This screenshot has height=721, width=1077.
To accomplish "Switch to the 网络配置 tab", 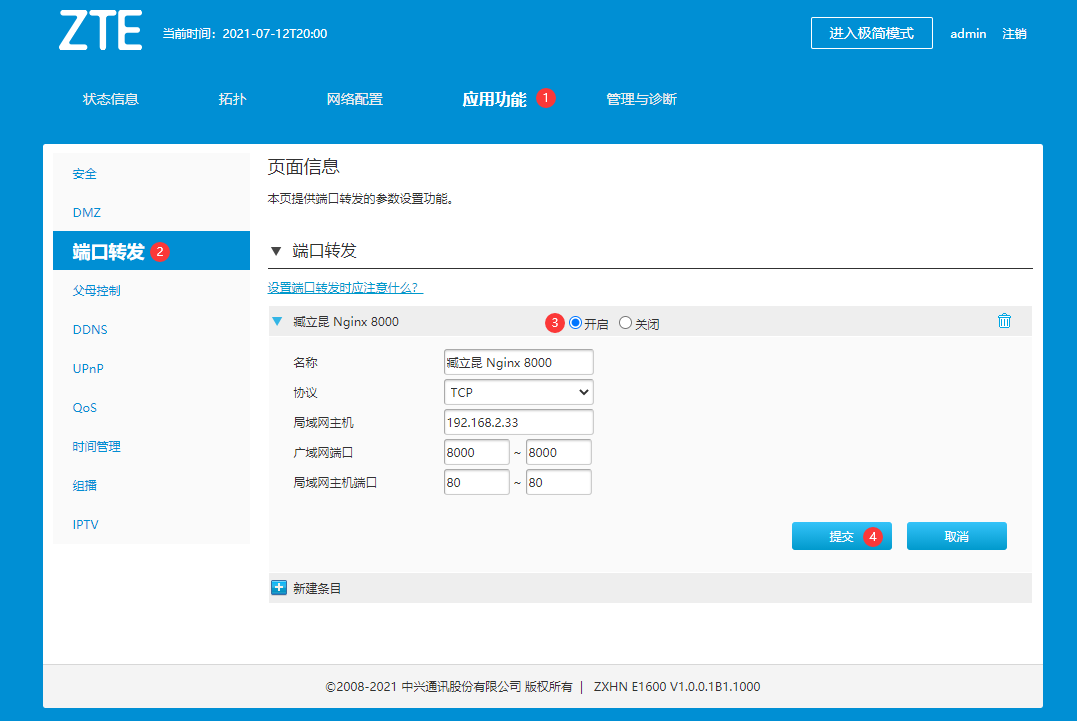I will 354,99.
